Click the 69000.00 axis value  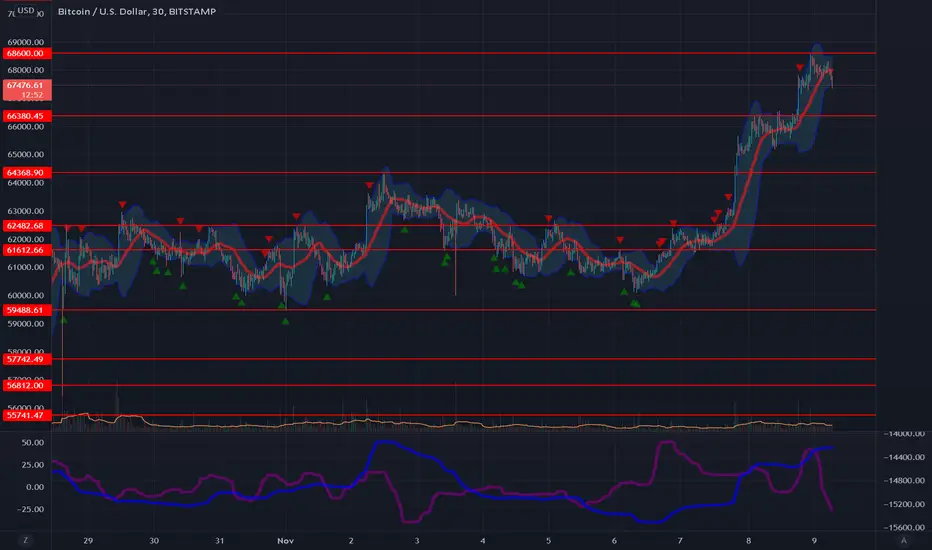(26, 42)
